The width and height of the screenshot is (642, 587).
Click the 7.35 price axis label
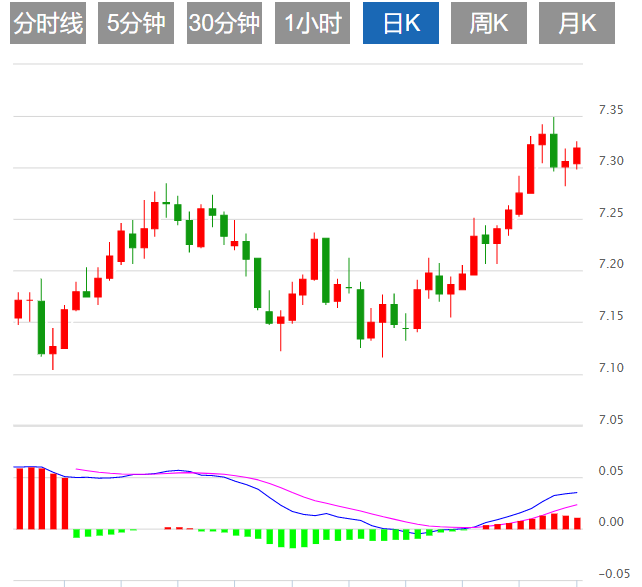coord(611,110)
